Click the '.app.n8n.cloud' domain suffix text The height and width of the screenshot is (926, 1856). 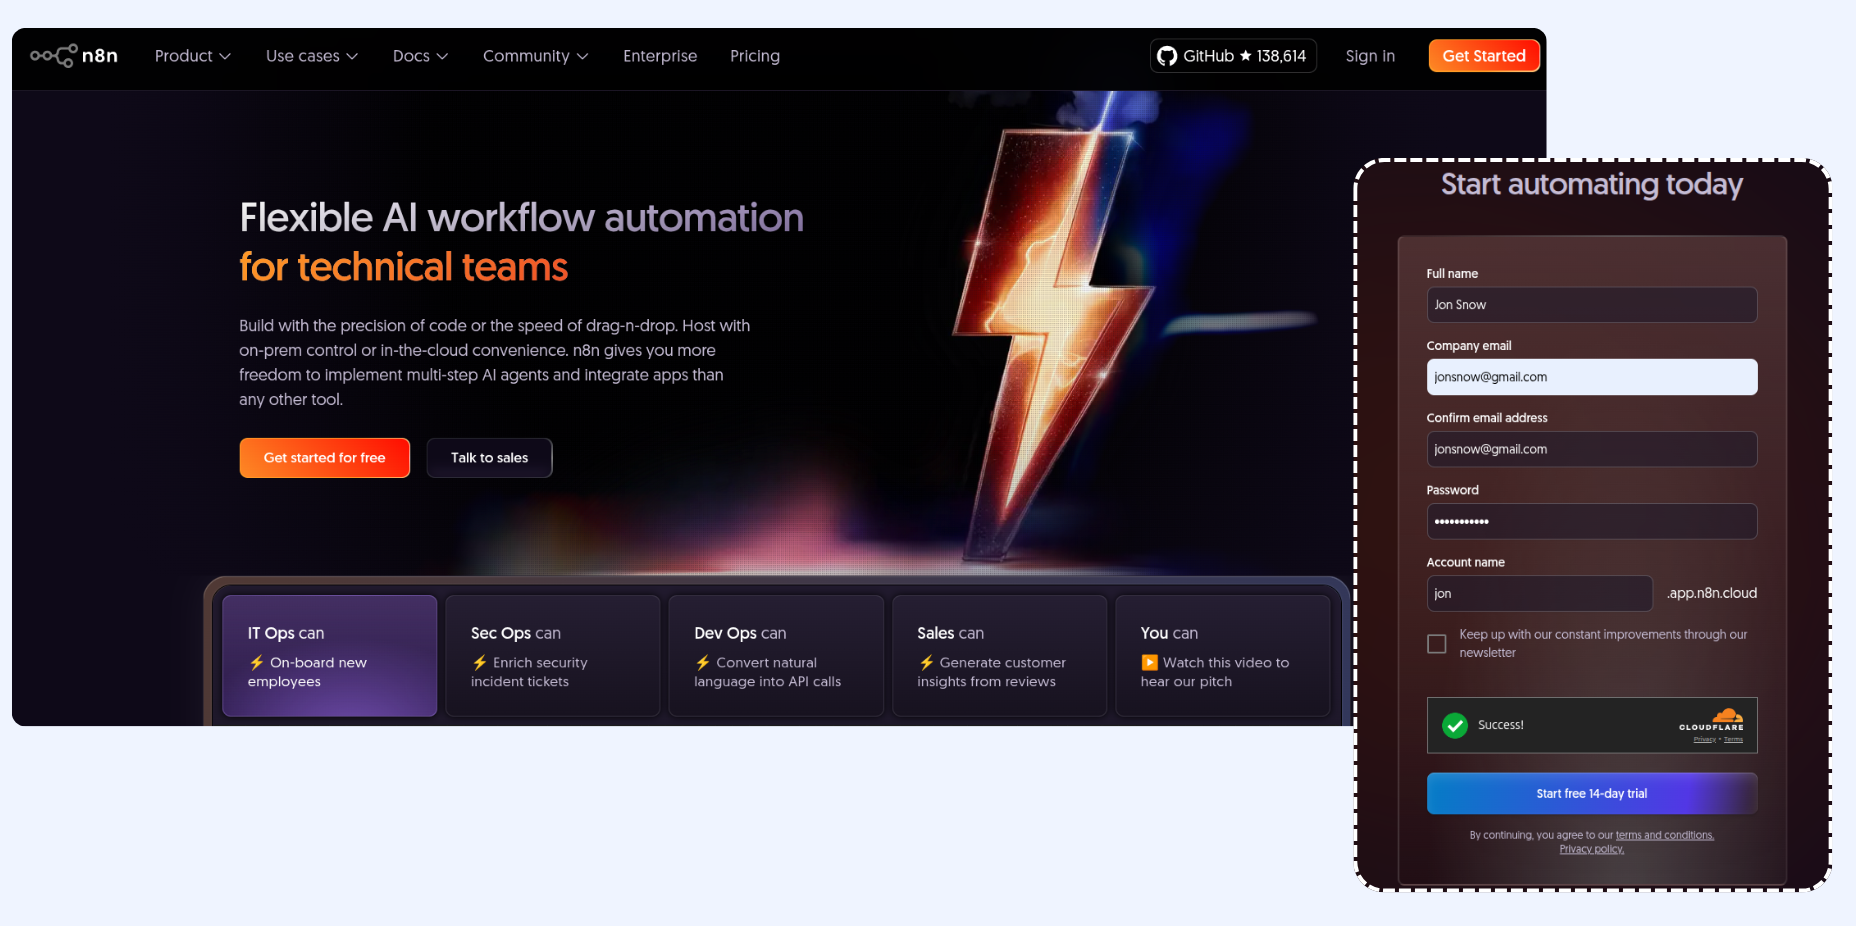tap(1712, 593)
